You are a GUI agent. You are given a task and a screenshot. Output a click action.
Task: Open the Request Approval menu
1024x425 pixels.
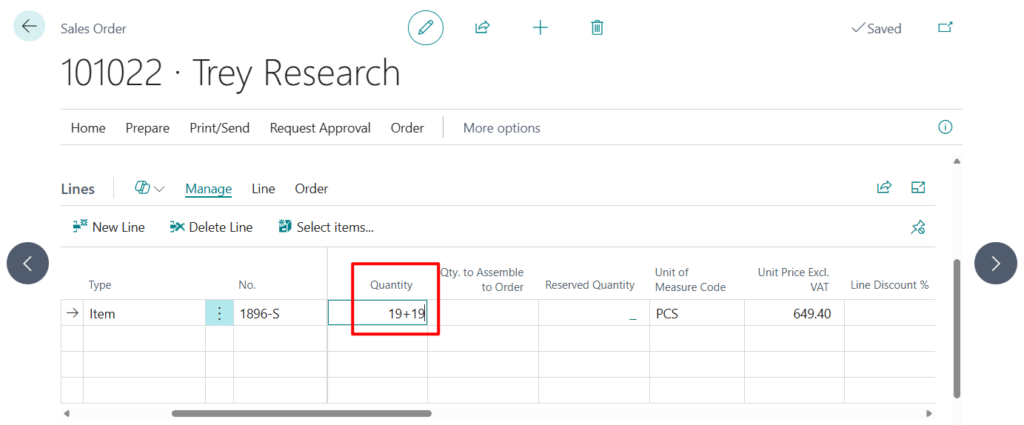click(320, 128)
